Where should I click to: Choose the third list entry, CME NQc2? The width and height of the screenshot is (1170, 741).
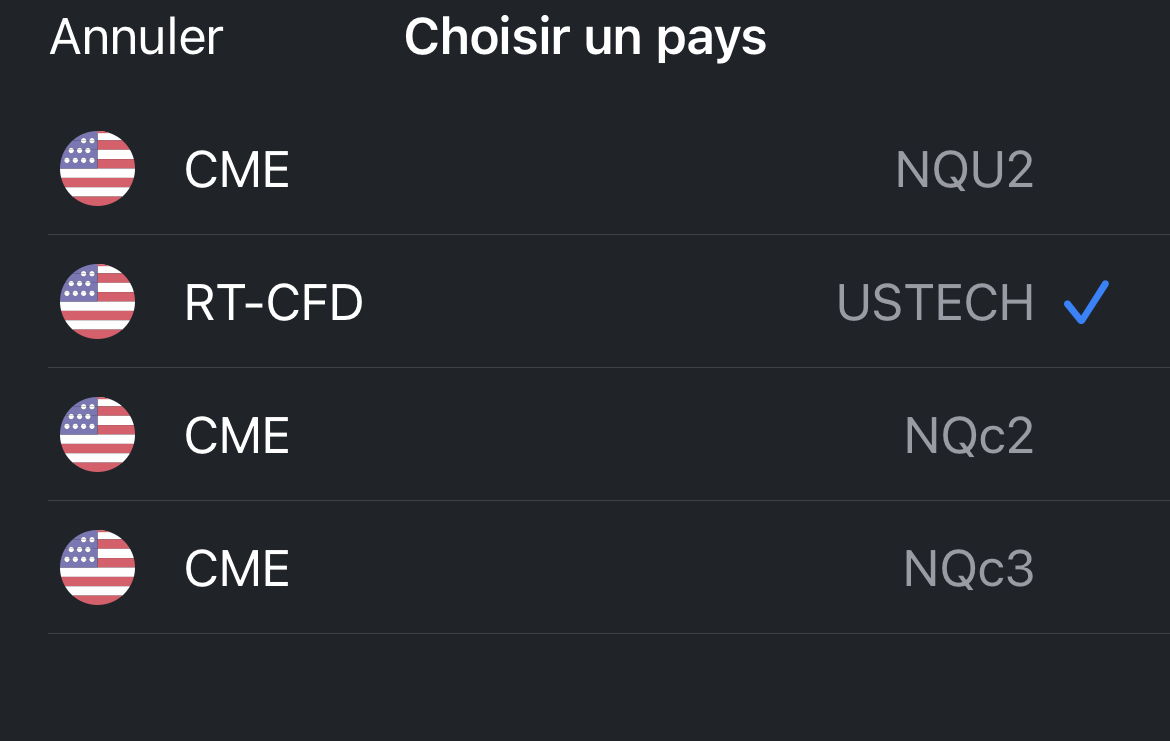600,436
